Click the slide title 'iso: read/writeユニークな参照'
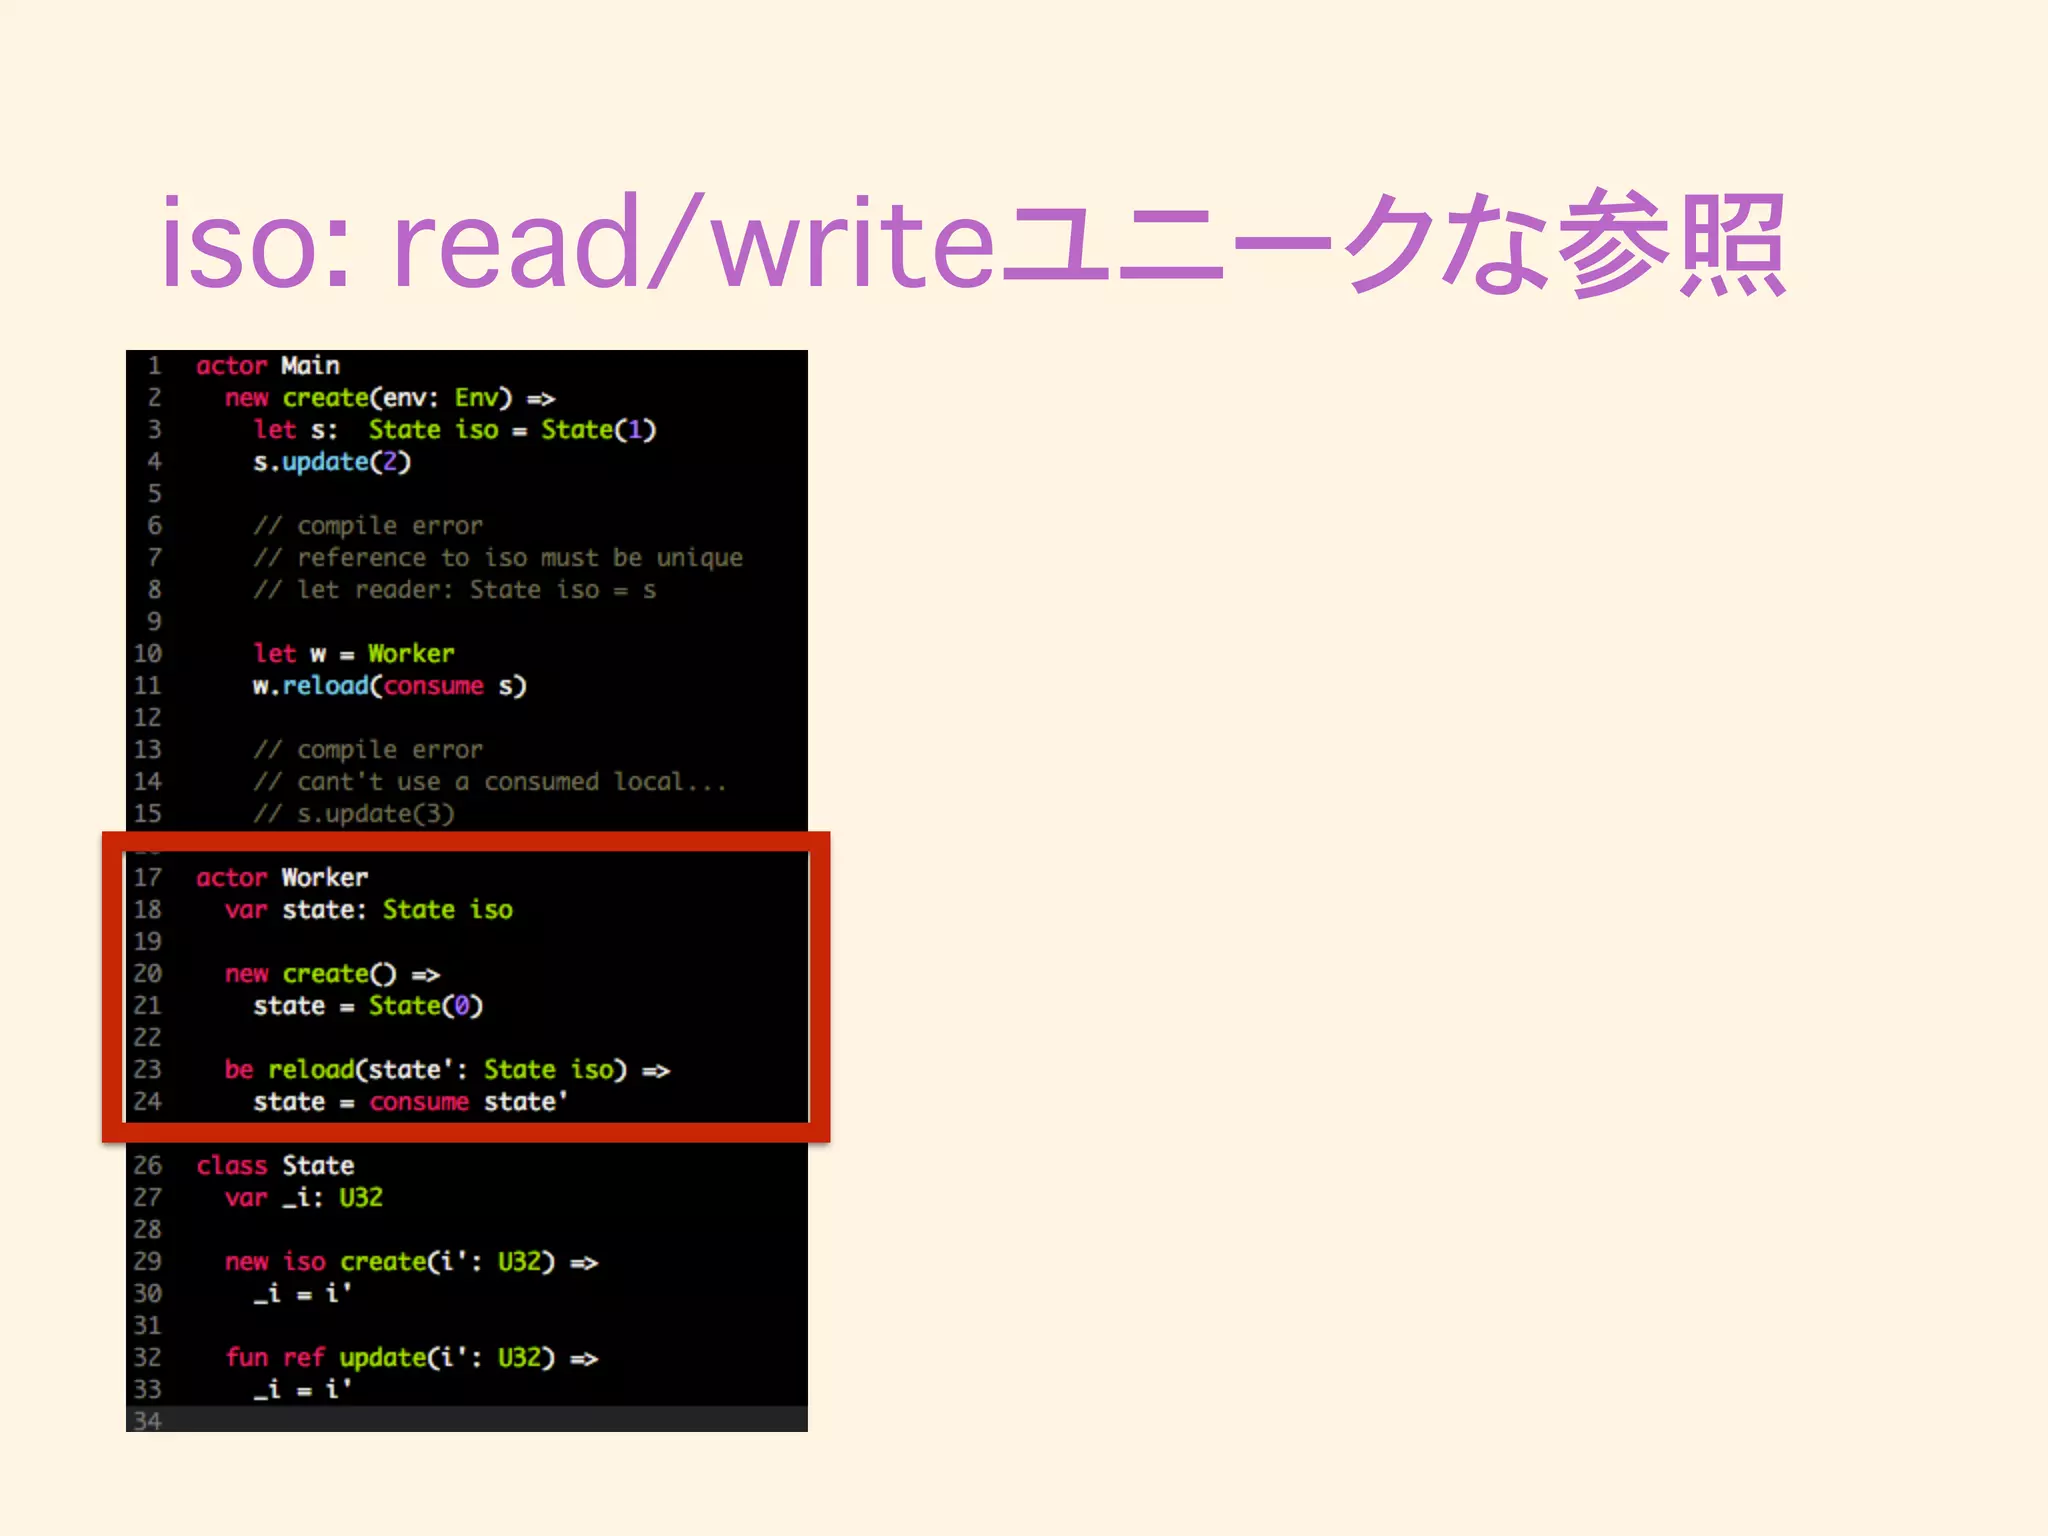The image size is (2048, 1536). tap(974, 243)
